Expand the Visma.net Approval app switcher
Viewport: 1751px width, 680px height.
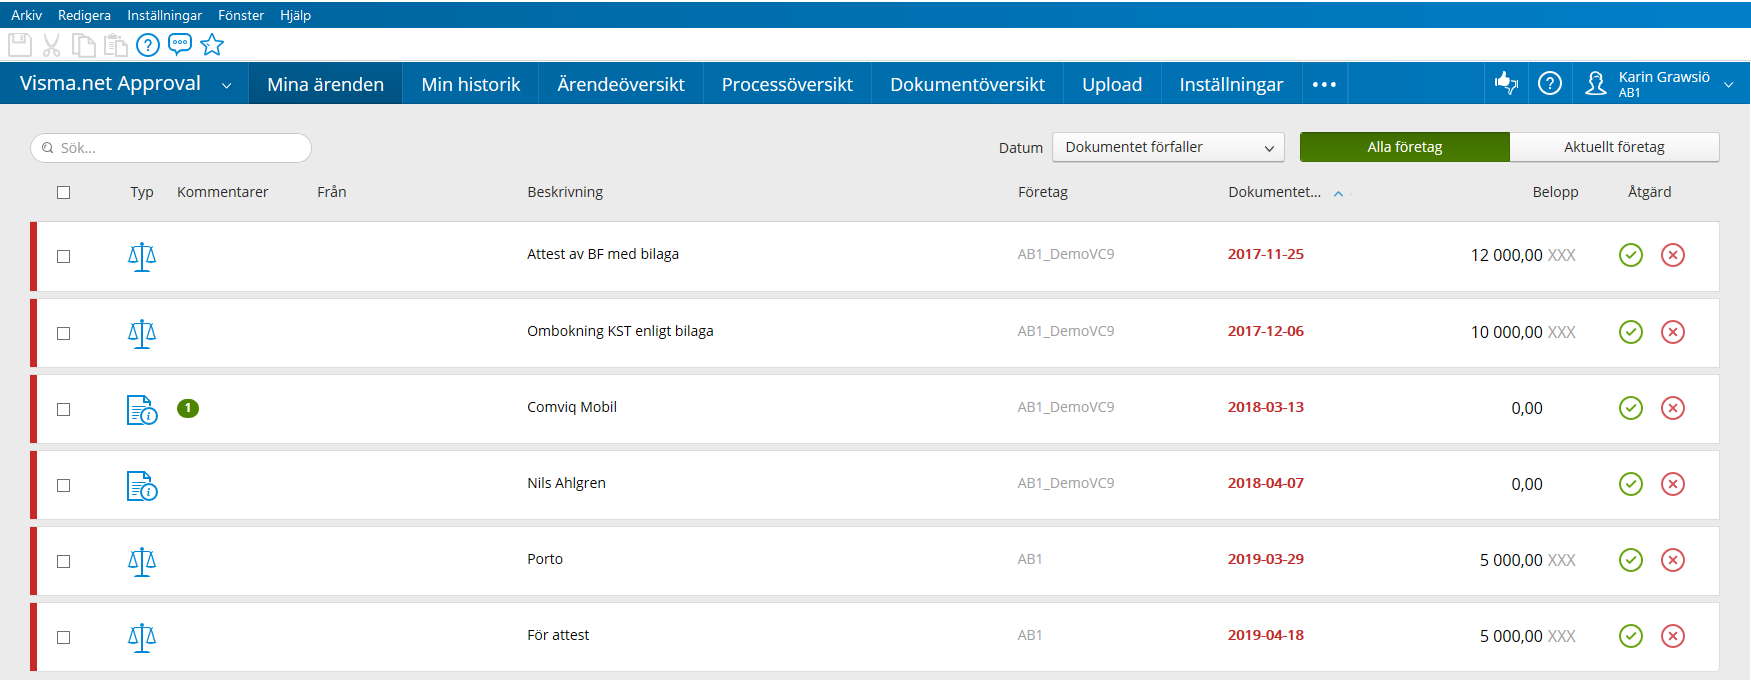pyautogui.click(x=227, y=85)
